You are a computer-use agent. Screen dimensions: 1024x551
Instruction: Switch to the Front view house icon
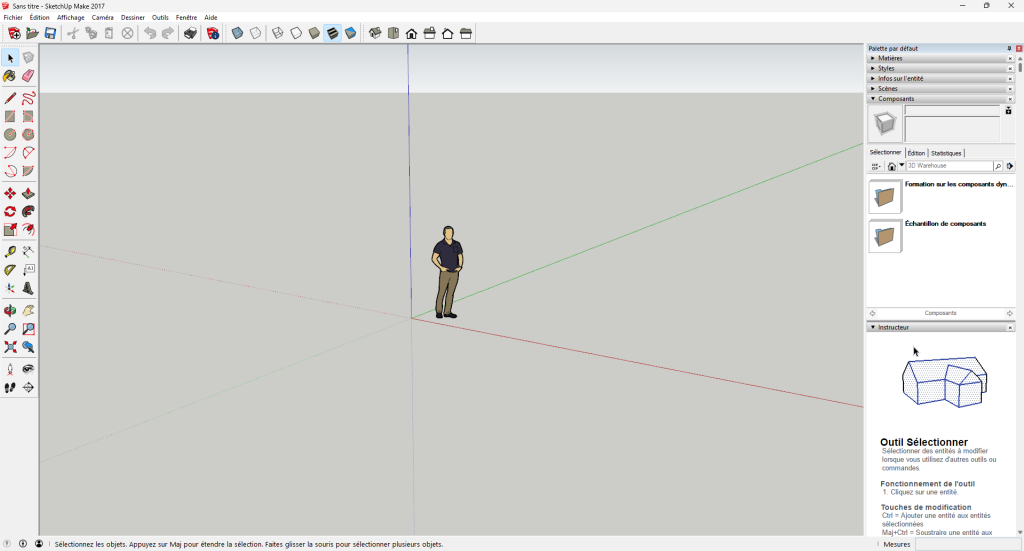(x=411, y=33)
